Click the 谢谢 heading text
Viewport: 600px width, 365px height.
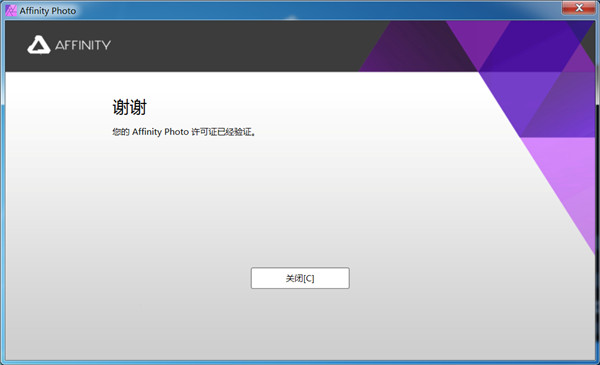click(x=129, y=107)
